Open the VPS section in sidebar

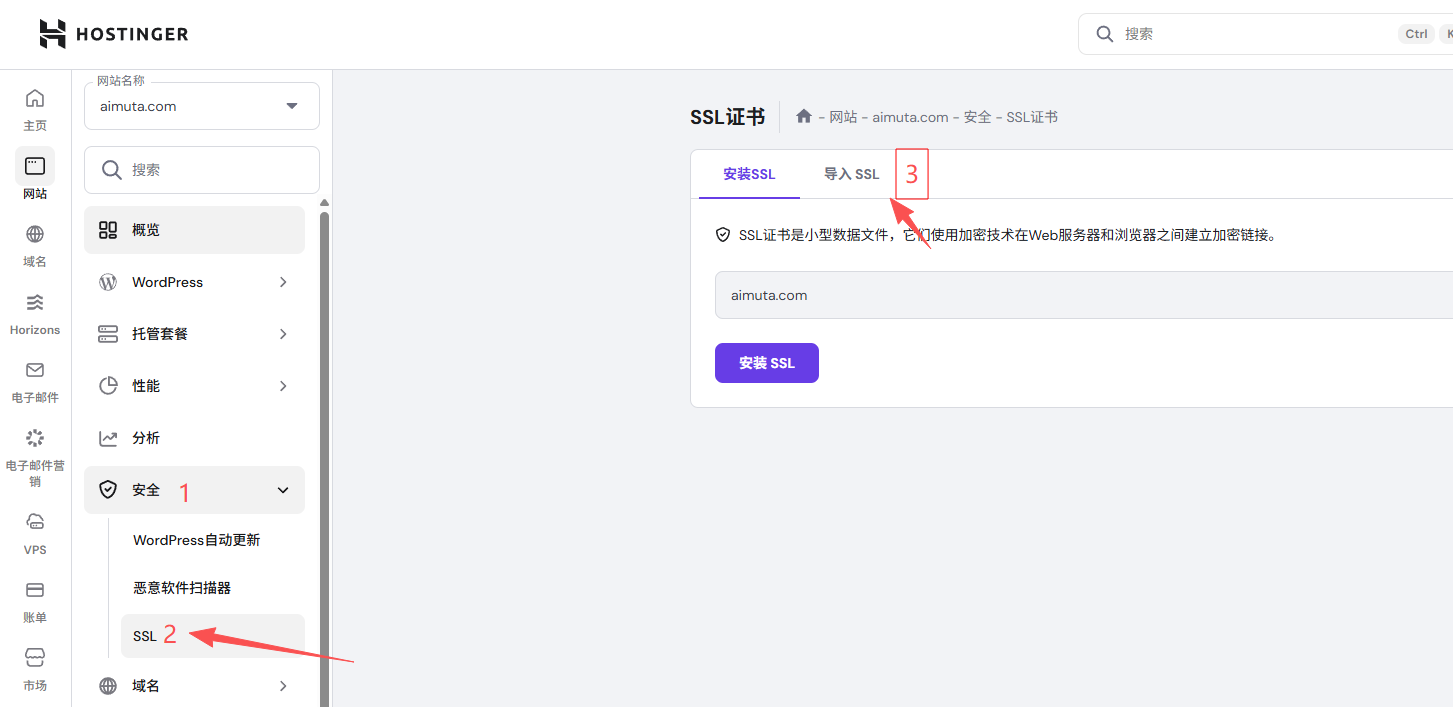click(35, 530)
